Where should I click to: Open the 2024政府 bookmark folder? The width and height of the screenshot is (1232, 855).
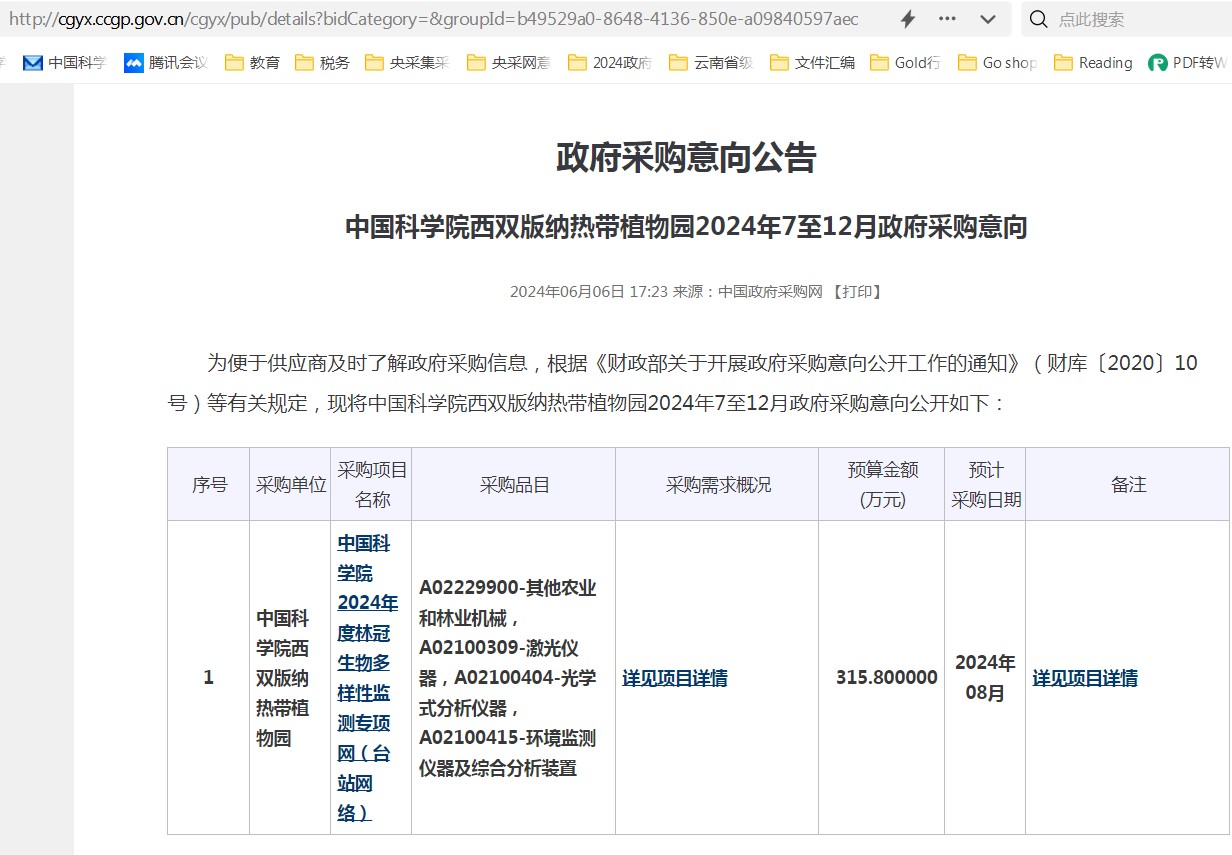pyautogui.click(x=610, y=63)
